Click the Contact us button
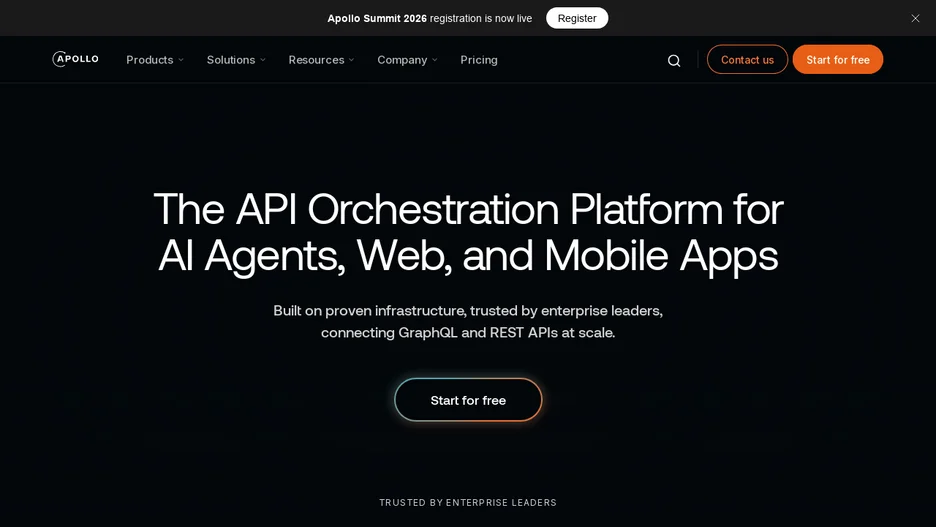 (x=747, y=60)
